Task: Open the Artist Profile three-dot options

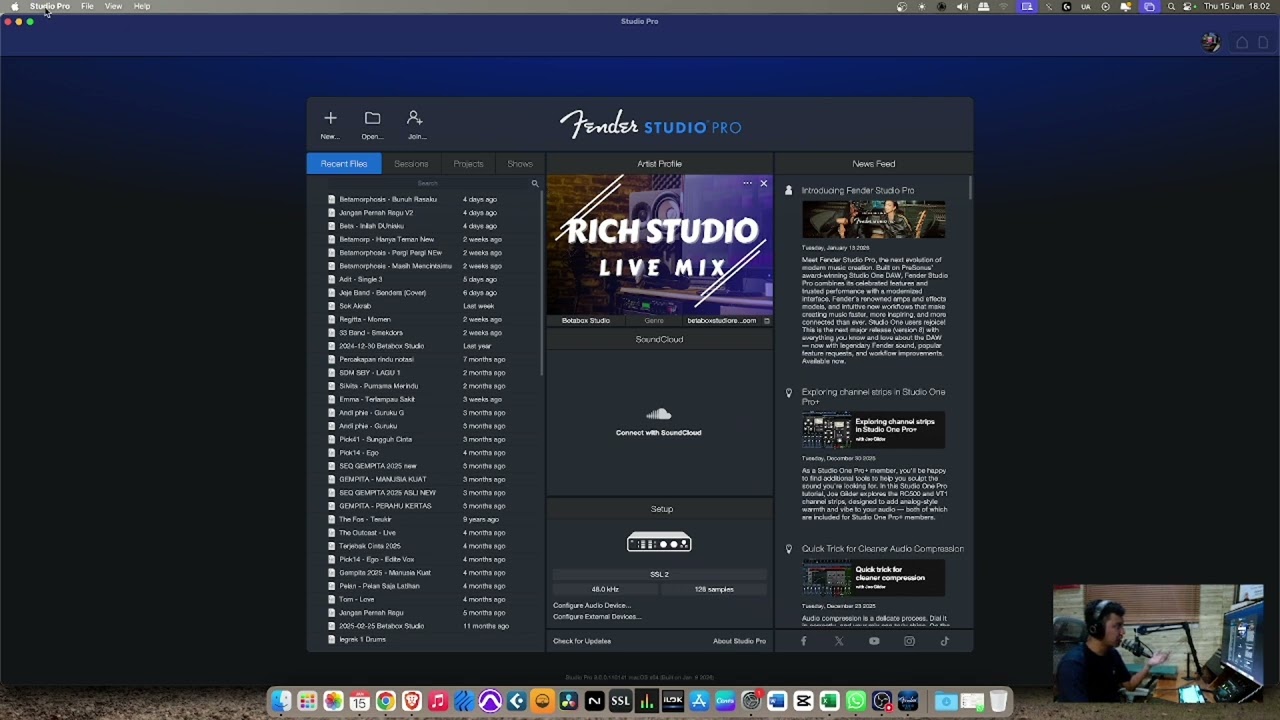Action: pos(747,183)
